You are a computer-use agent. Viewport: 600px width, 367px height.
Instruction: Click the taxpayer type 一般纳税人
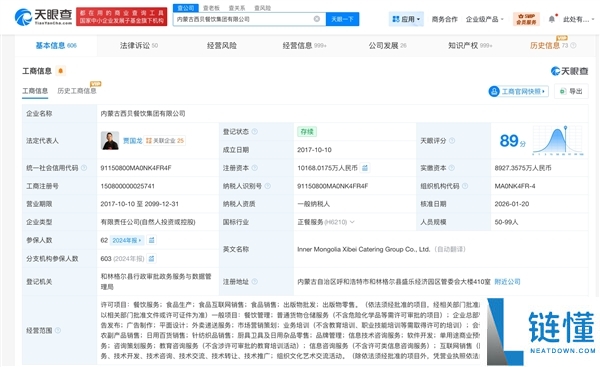click(313, 204)
